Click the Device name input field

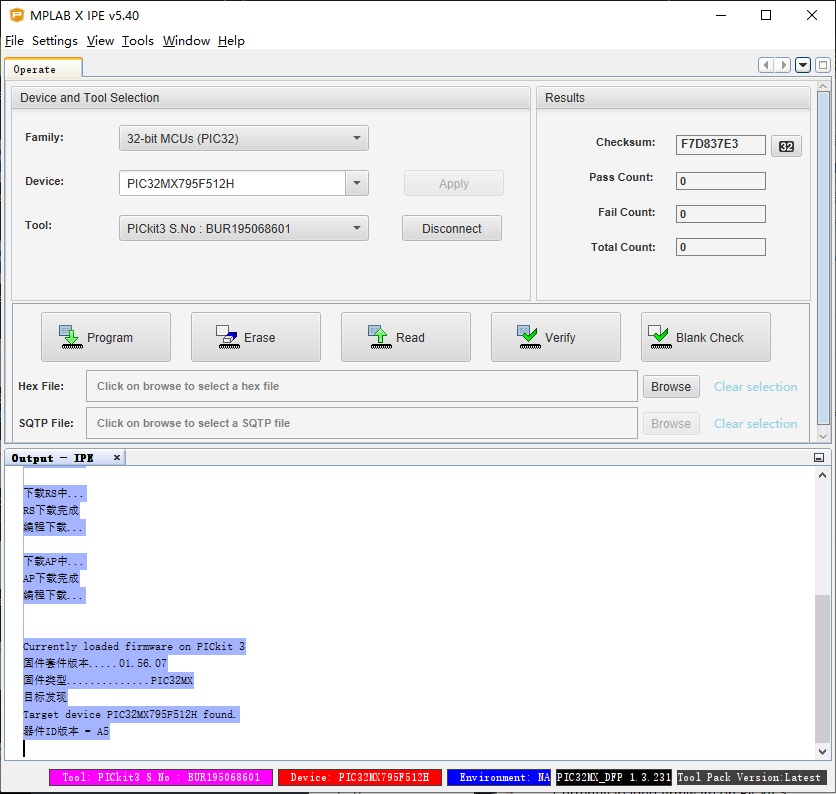232,183
